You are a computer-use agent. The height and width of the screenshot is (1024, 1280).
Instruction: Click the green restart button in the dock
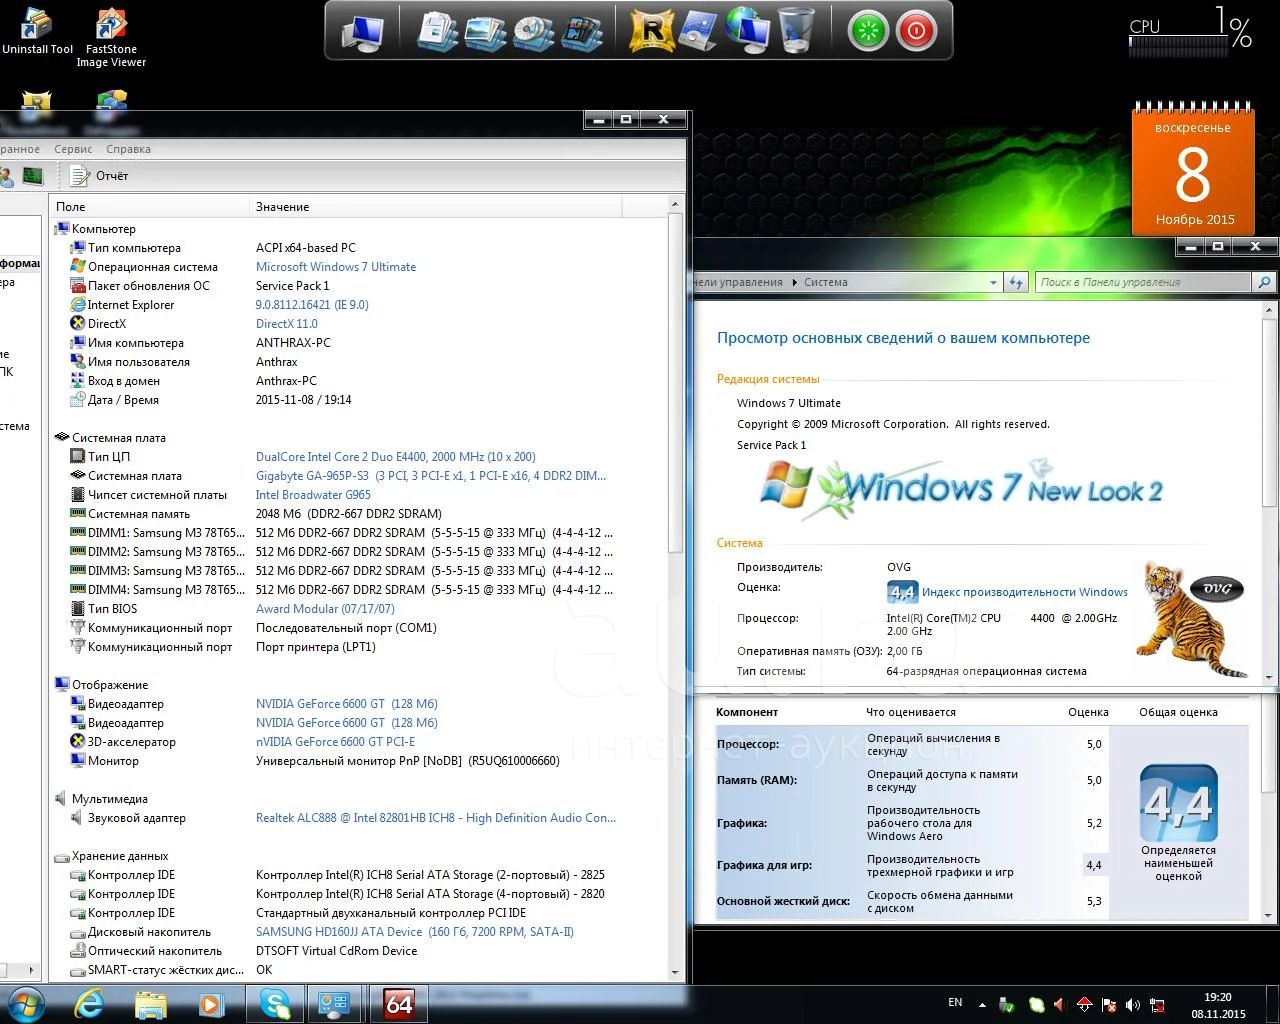pos(868,31)
